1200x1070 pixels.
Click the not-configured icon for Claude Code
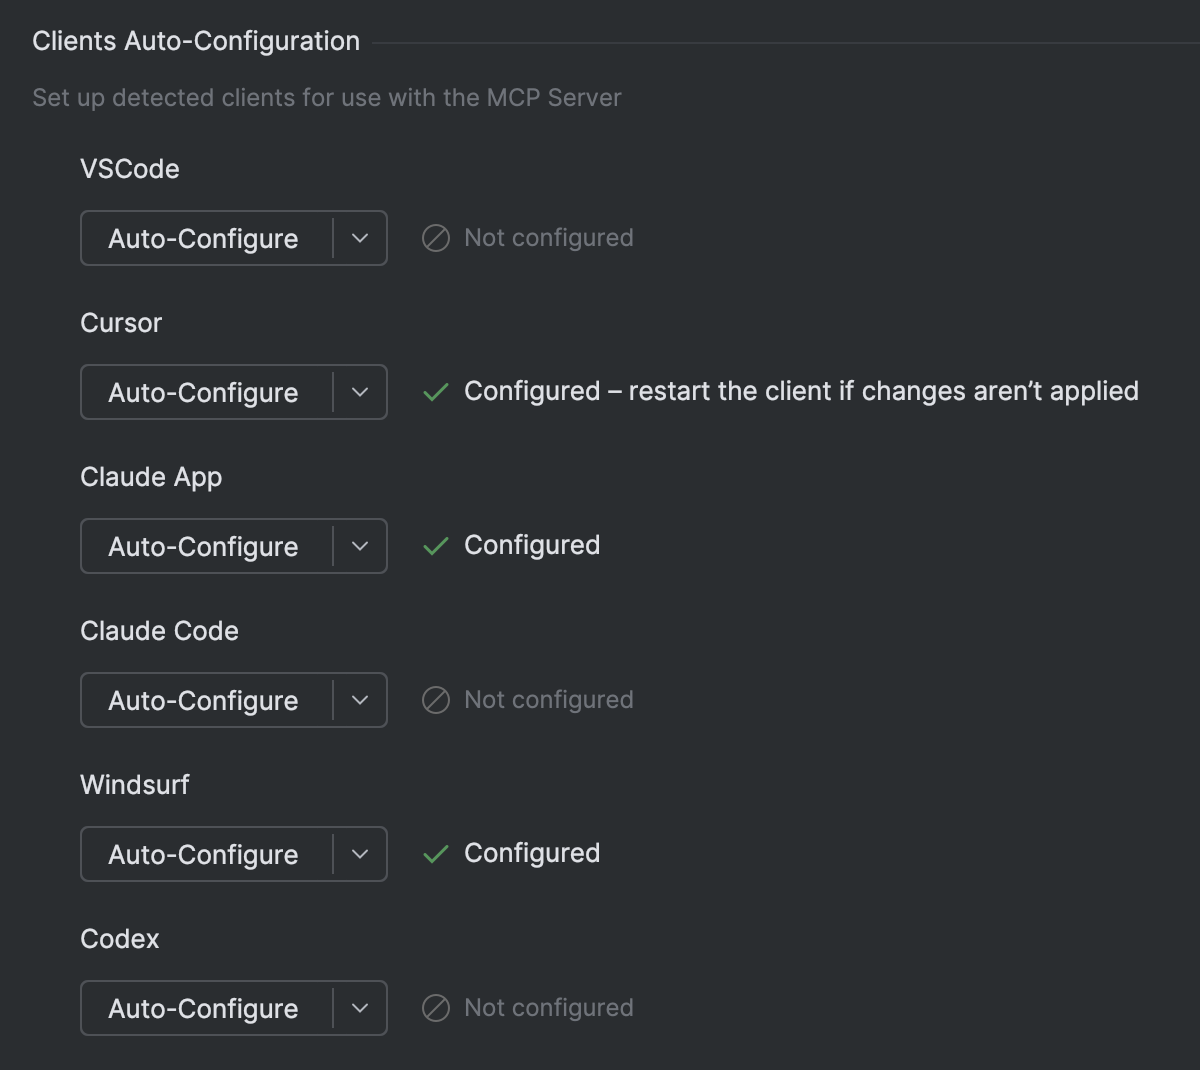[436, 700]
